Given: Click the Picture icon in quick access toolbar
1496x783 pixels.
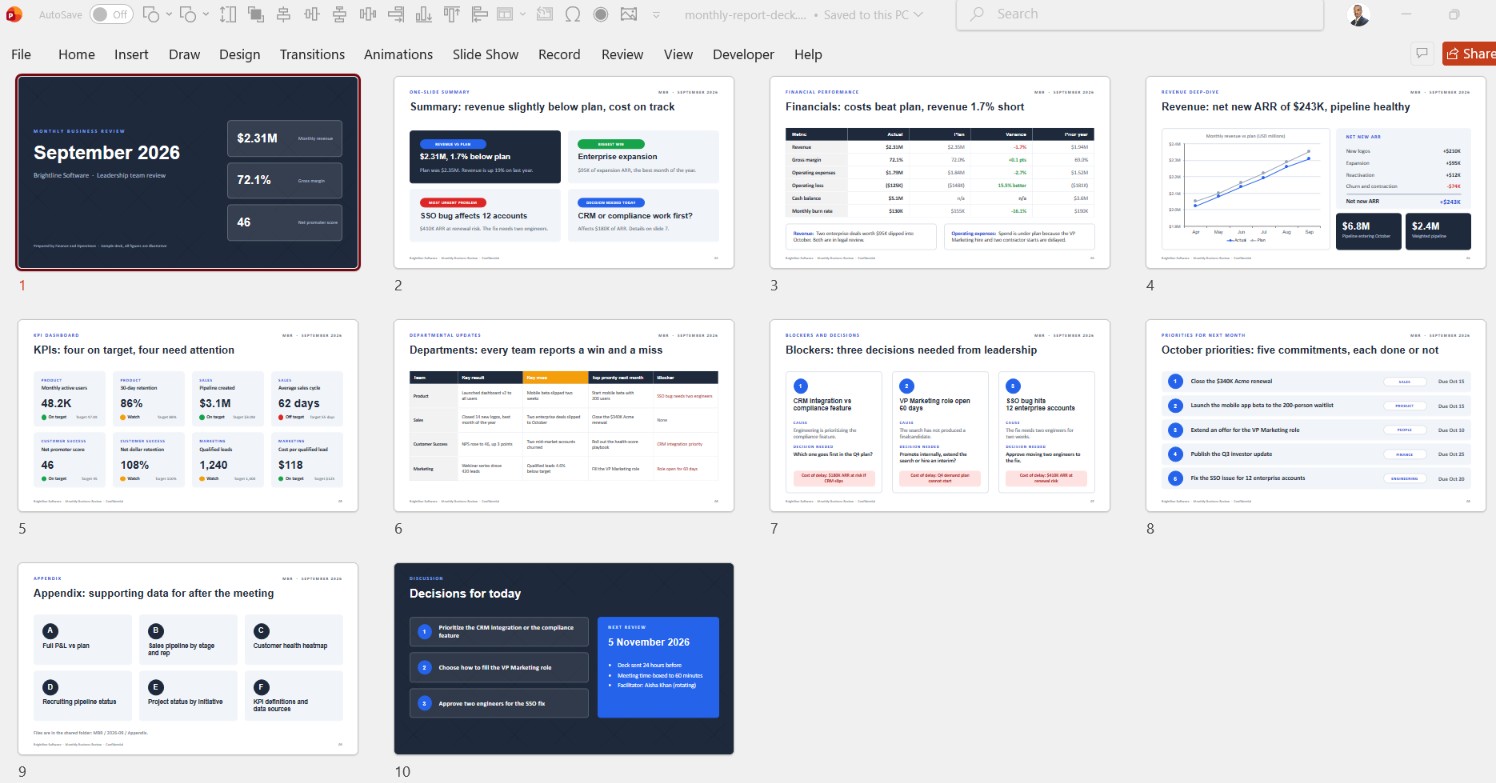Looking at the screenshot, I should [x=629, y=14].
